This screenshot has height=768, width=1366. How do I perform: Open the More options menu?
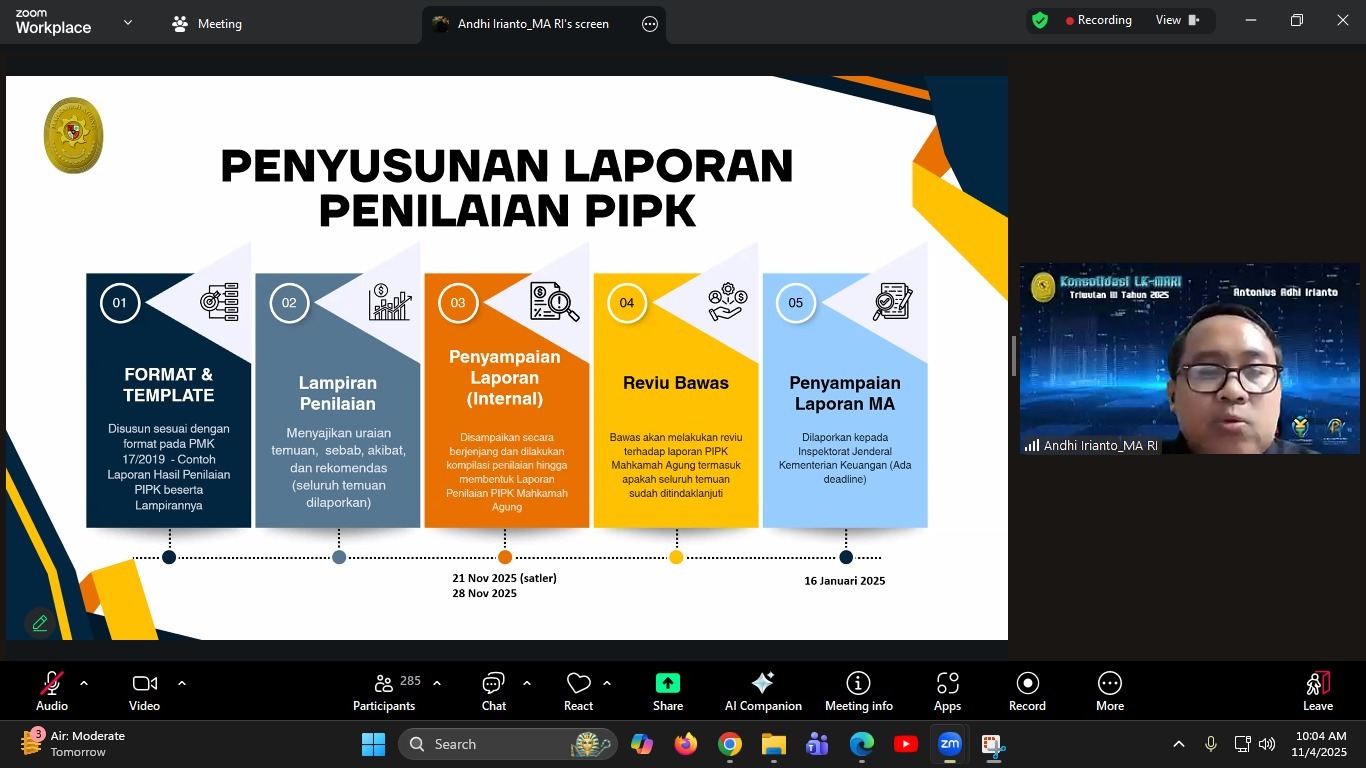click(x=1109, y=691)
